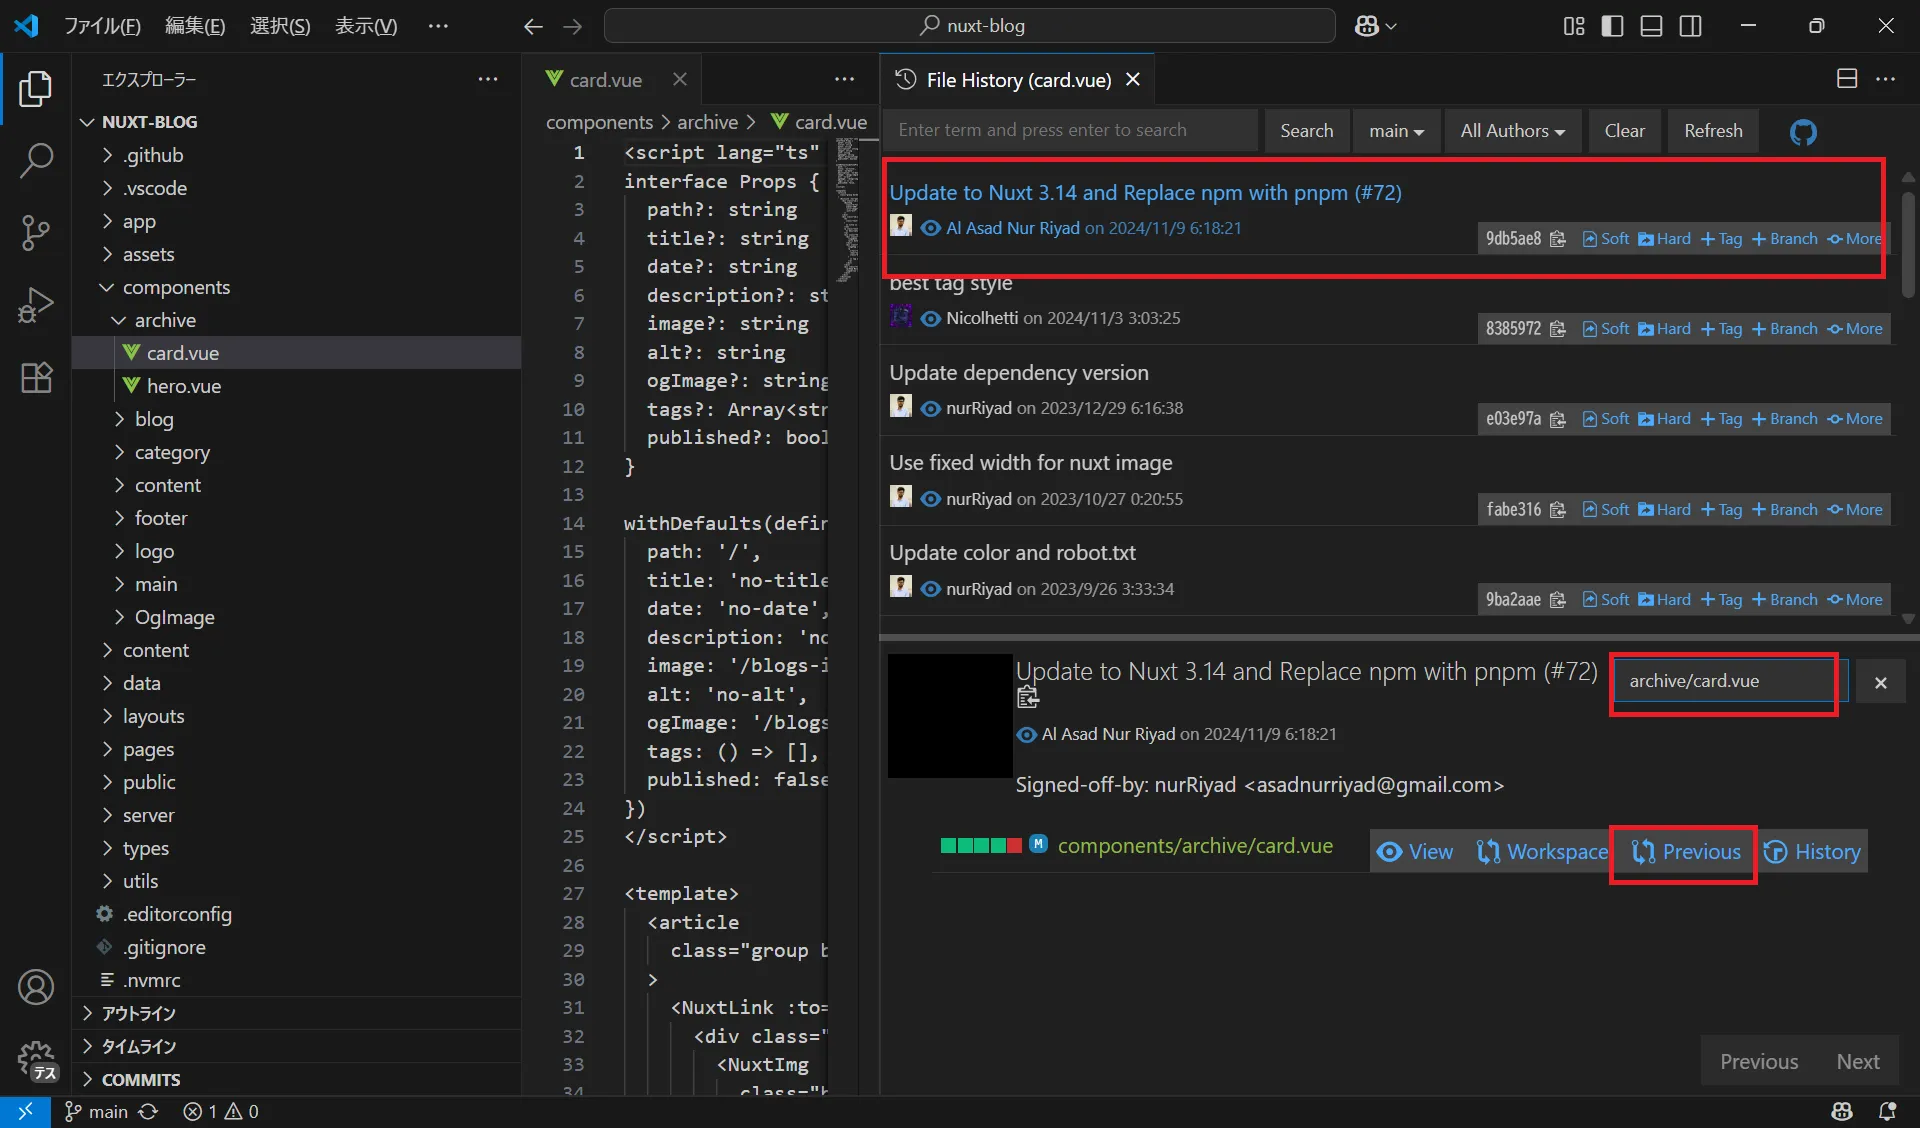Copy commit hash 8385972 clipboard icon
This screenshot has height=1128, width=1920.
coord(1558,329)
